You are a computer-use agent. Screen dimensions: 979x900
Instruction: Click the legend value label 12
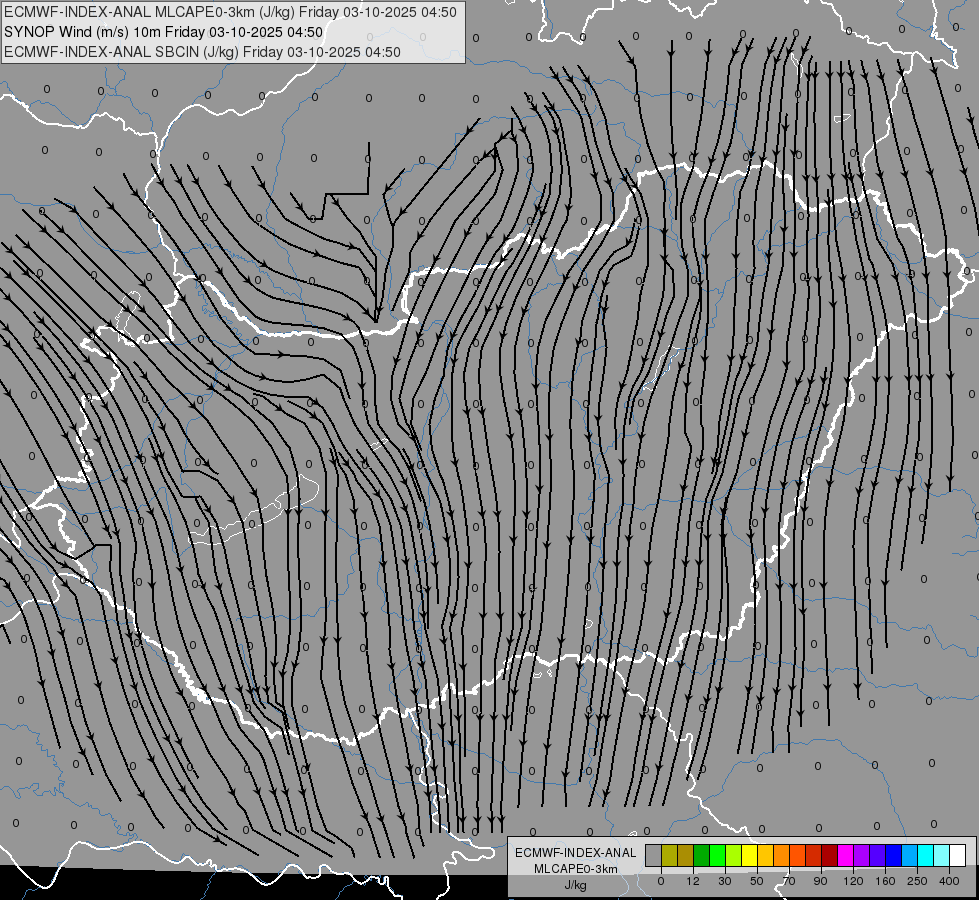tap(693, 881)
